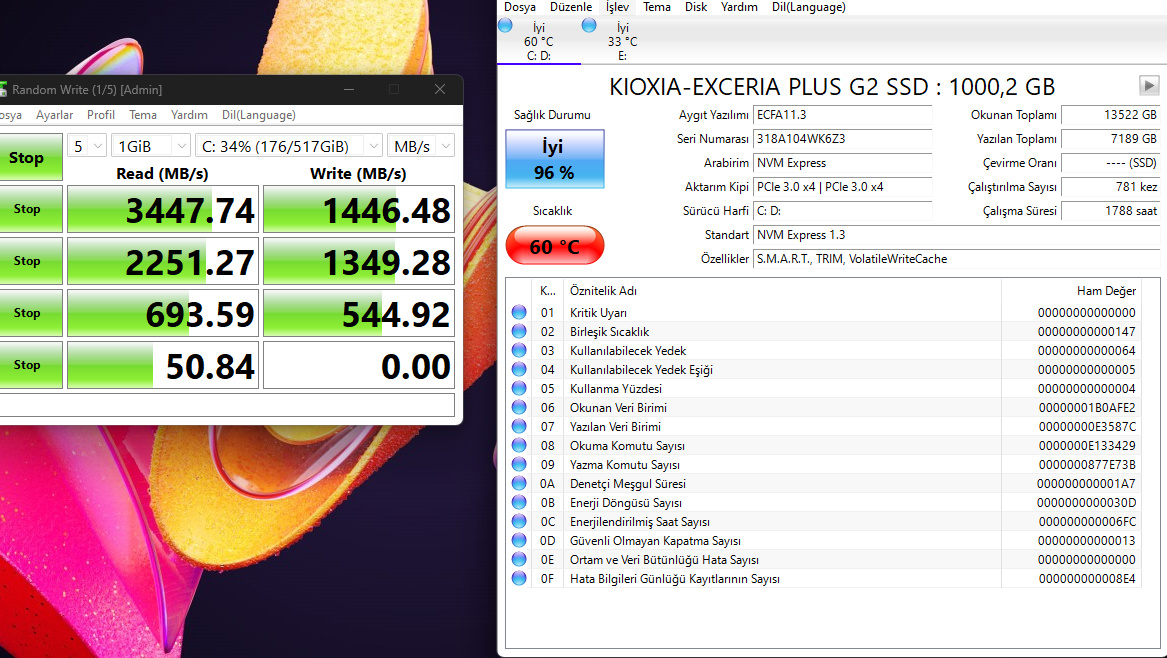This screenshot has height=658, width=1167.
Task: Open the MB/s unit dropdown
Action: pyautogui.click(x=421, y=147)
